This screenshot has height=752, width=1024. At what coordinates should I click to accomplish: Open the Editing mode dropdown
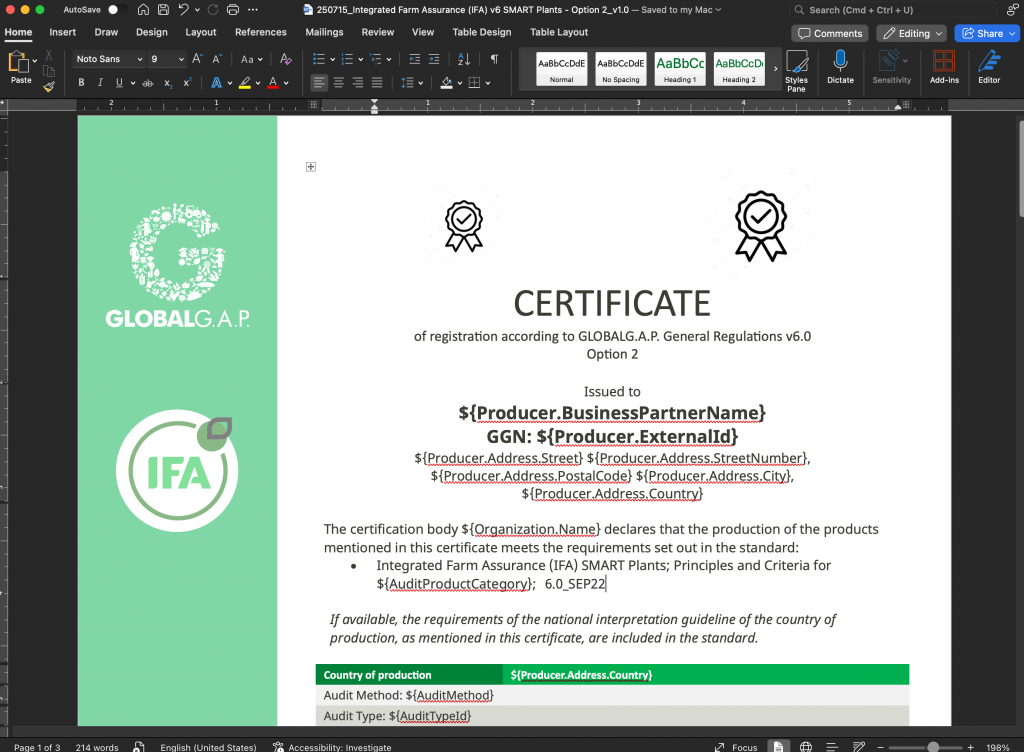911,33
